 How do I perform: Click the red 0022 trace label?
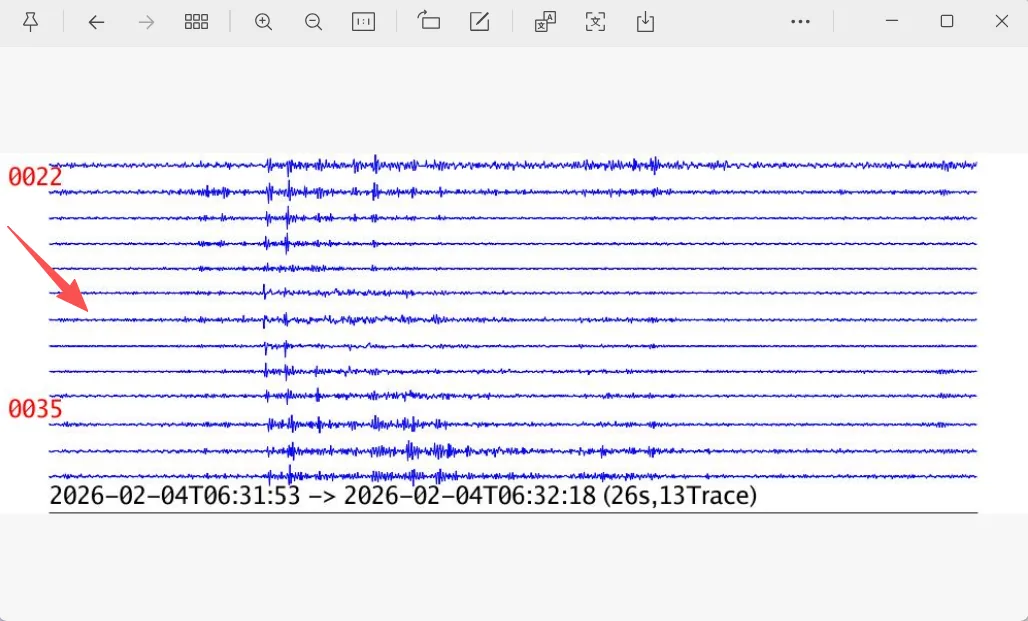pyautogui.click(x=35, y=177)
